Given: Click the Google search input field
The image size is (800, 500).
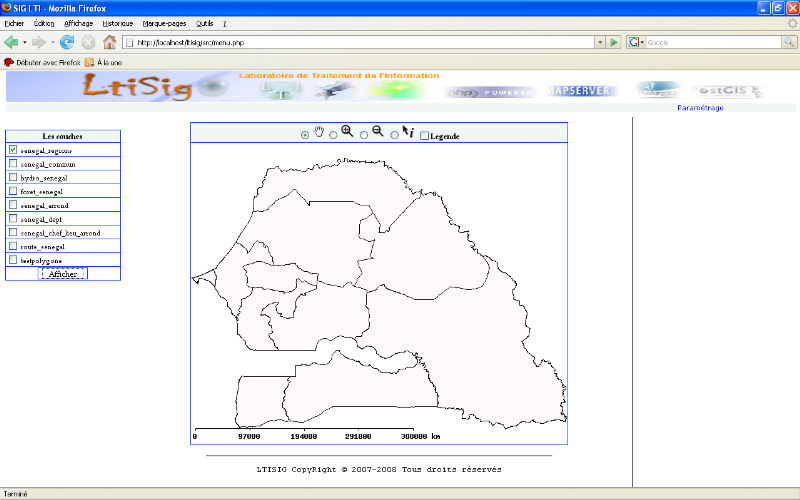Looking at the screenshot, I should tap(714, 42).
